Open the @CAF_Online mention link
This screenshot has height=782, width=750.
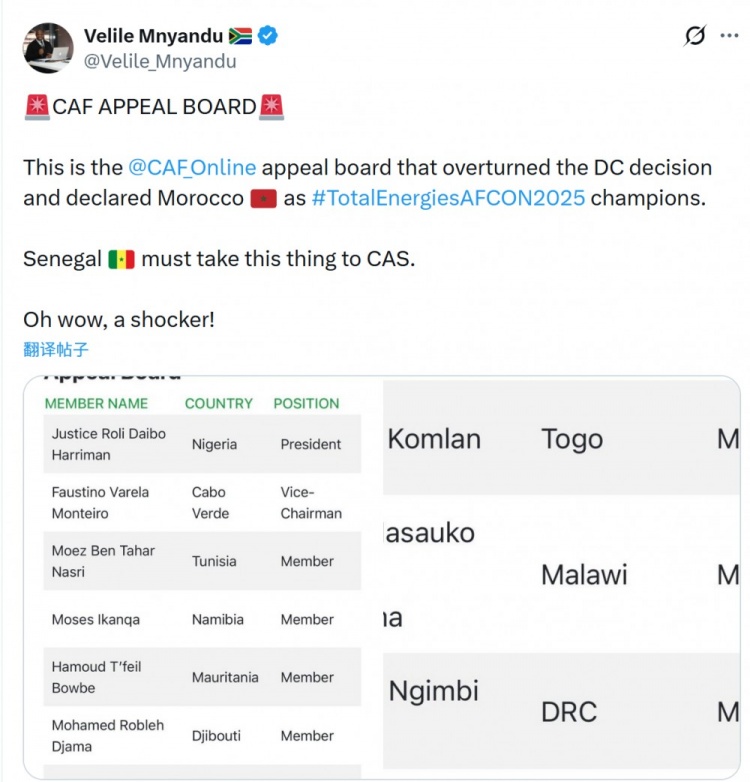coord(192,167)
